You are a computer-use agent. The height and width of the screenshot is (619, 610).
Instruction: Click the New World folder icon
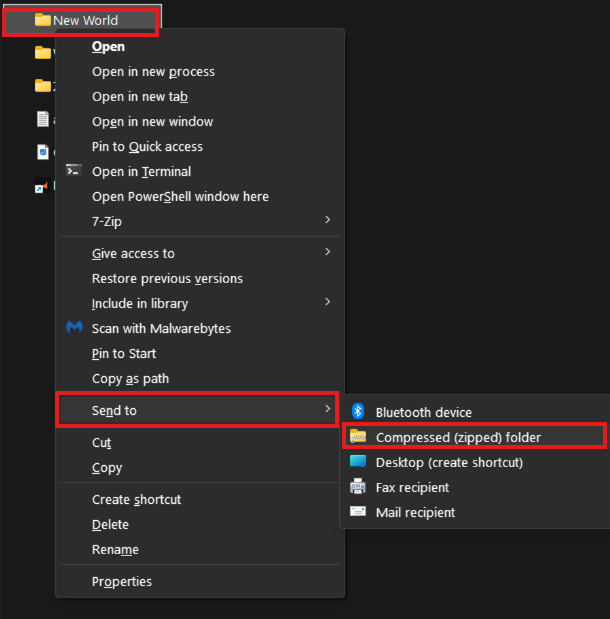coord(42,20)
